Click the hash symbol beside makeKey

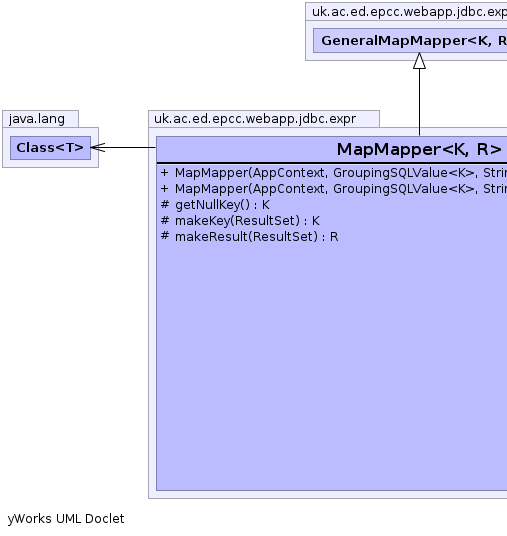(x=165, y=220)
